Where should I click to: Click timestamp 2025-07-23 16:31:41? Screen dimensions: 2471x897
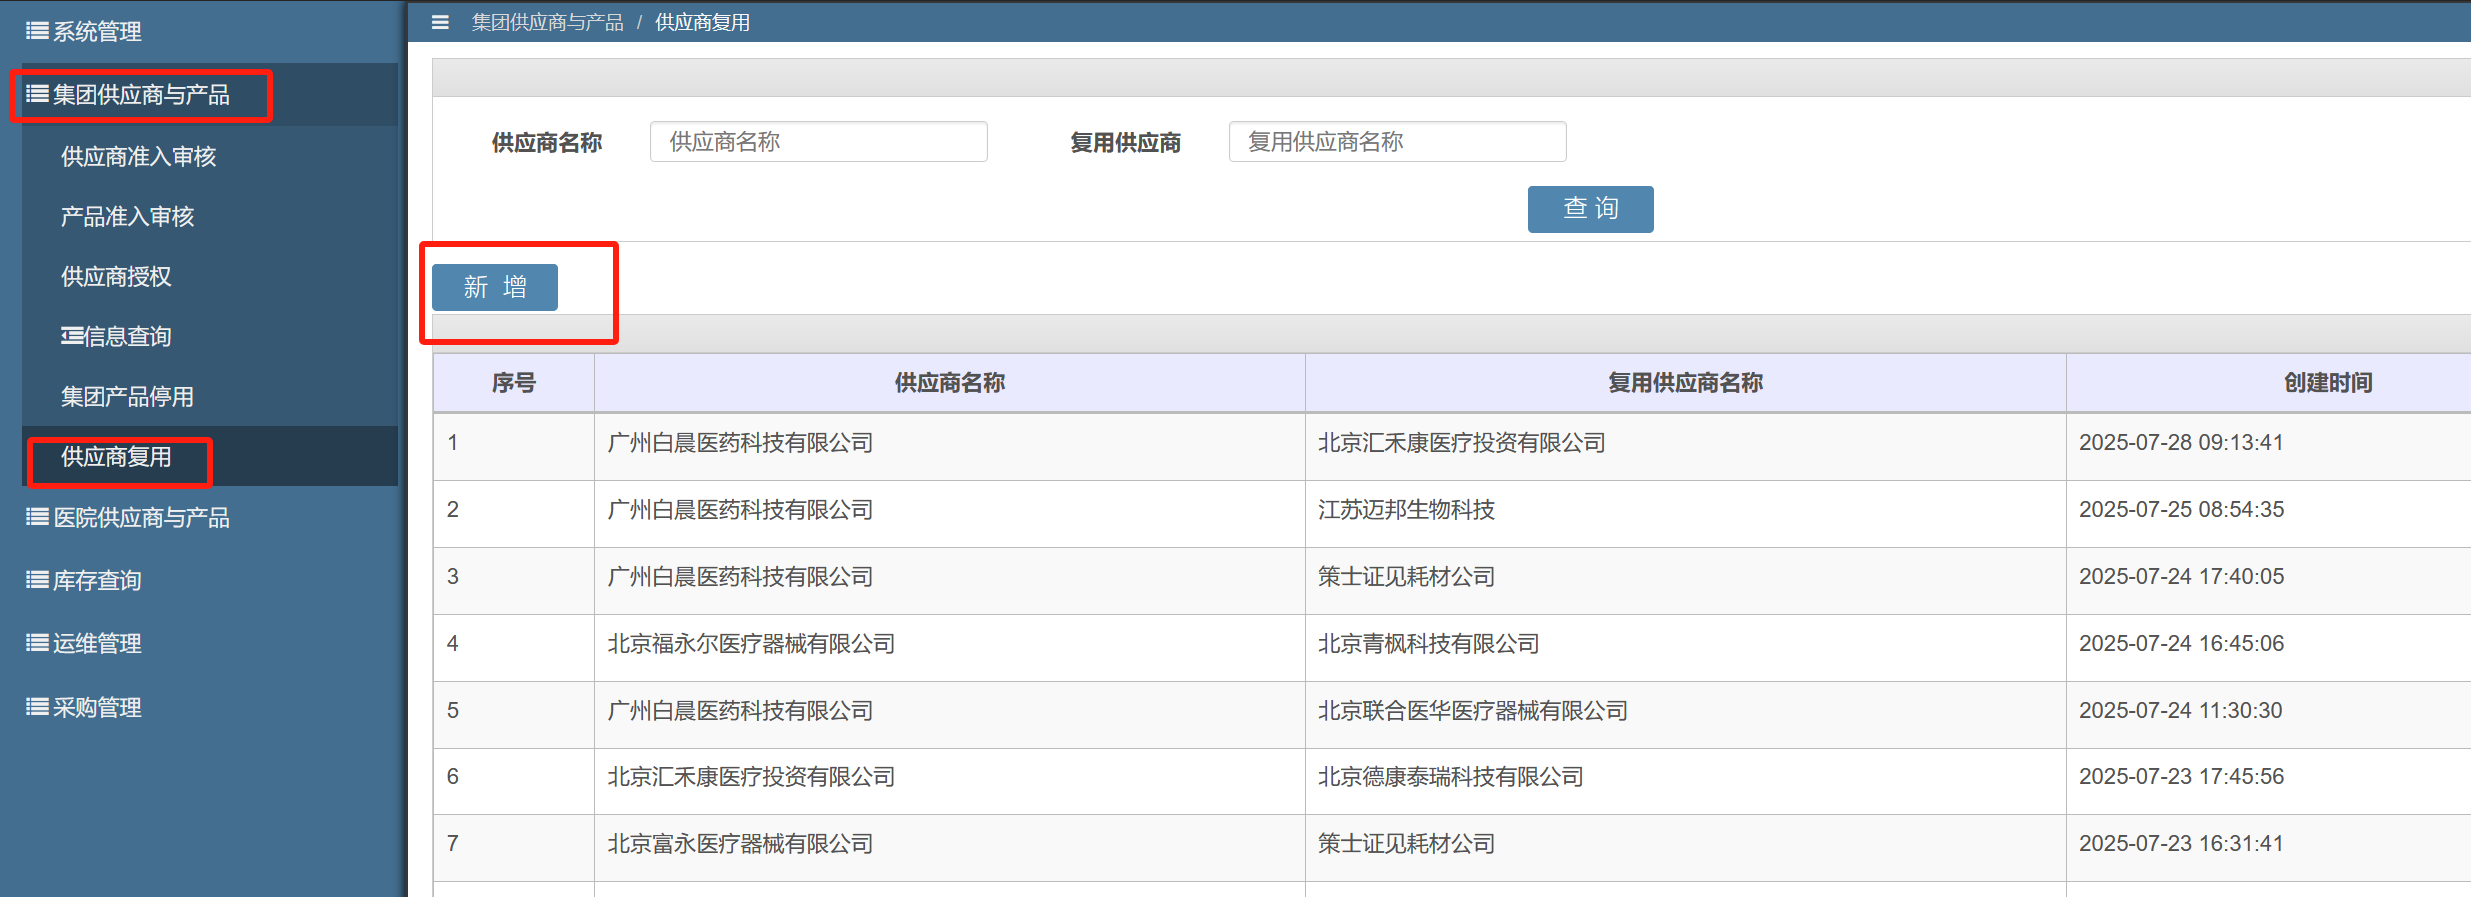(2182, 843)
